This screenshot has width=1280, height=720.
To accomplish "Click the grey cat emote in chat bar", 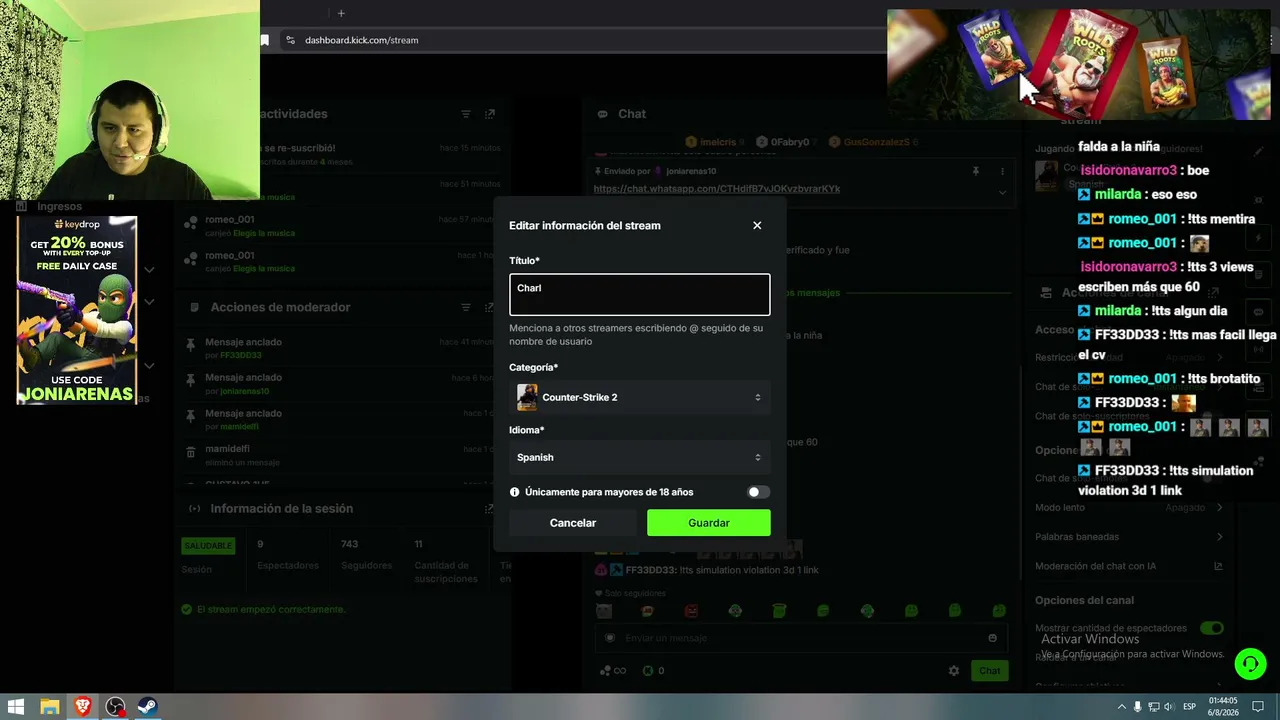I will click(603, 611).
